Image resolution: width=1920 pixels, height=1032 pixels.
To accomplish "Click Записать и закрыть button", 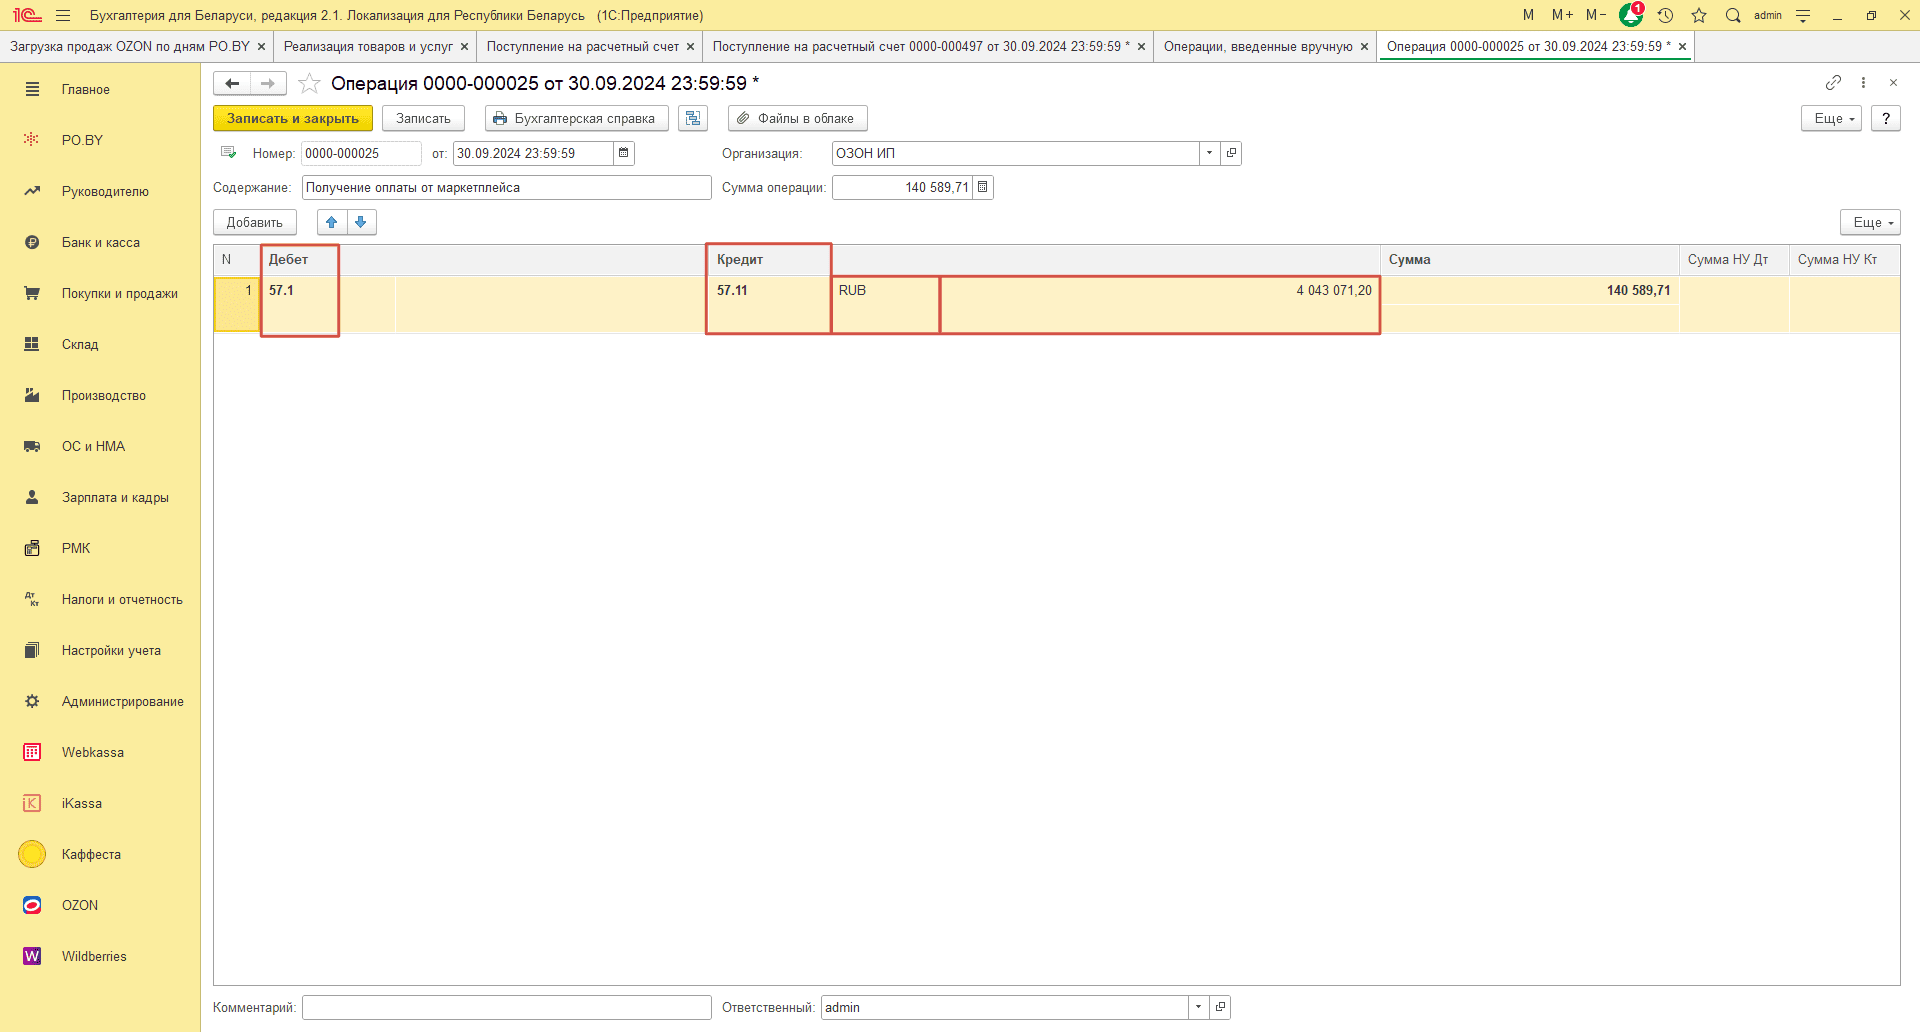I will [x=293, y=118].
